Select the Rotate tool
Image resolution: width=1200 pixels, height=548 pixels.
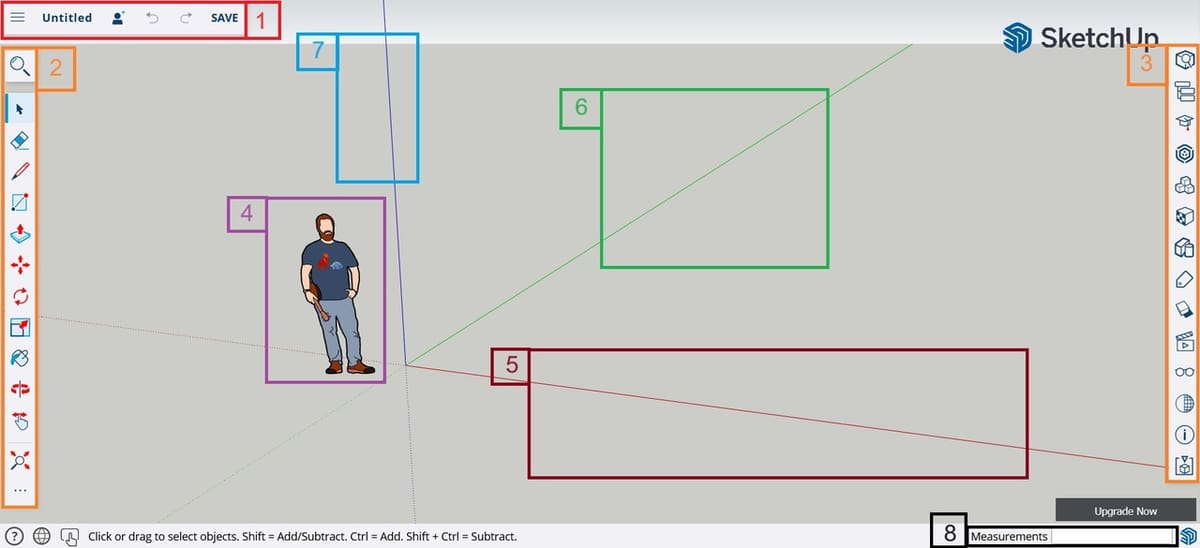[x=19, y=296]
